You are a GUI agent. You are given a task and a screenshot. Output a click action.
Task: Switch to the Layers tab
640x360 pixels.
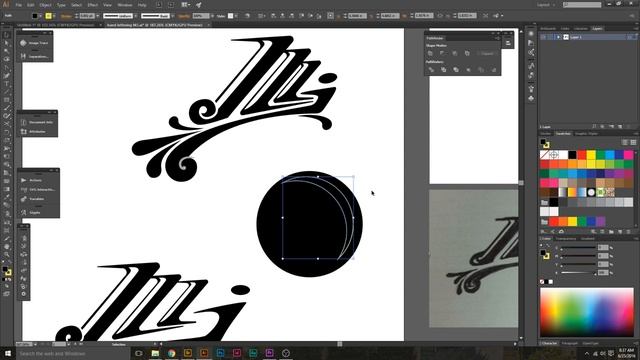(x=597, y=29)
